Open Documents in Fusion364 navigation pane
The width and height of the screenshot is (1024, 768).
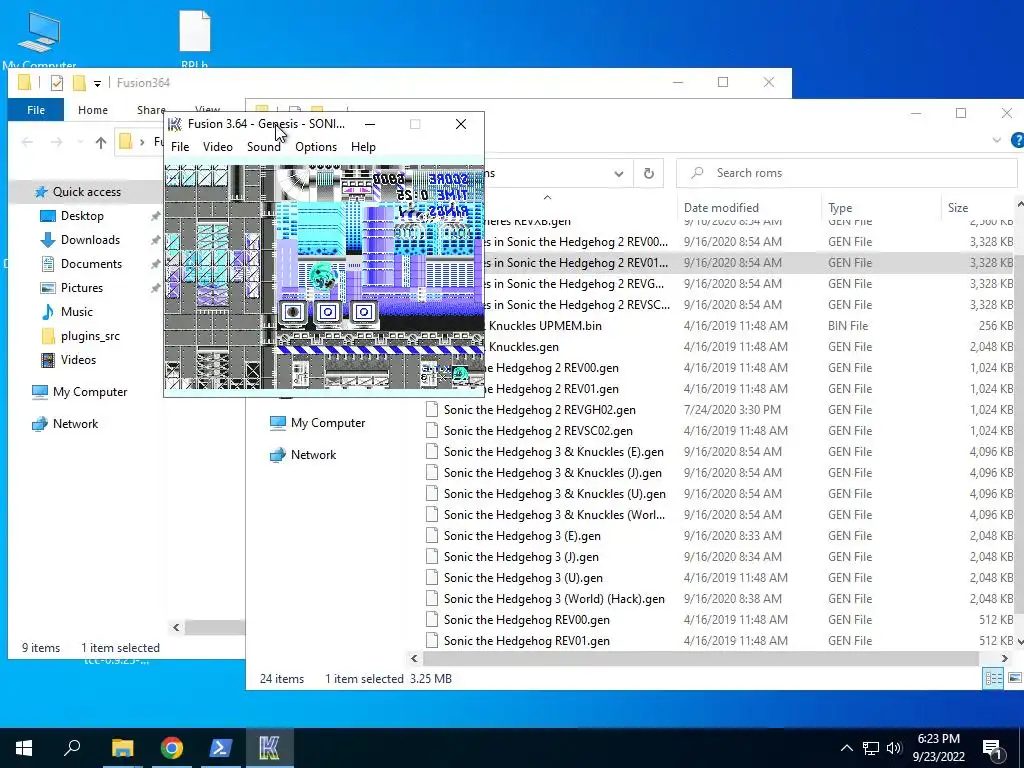pyautogui.click(x=91, y=264)
